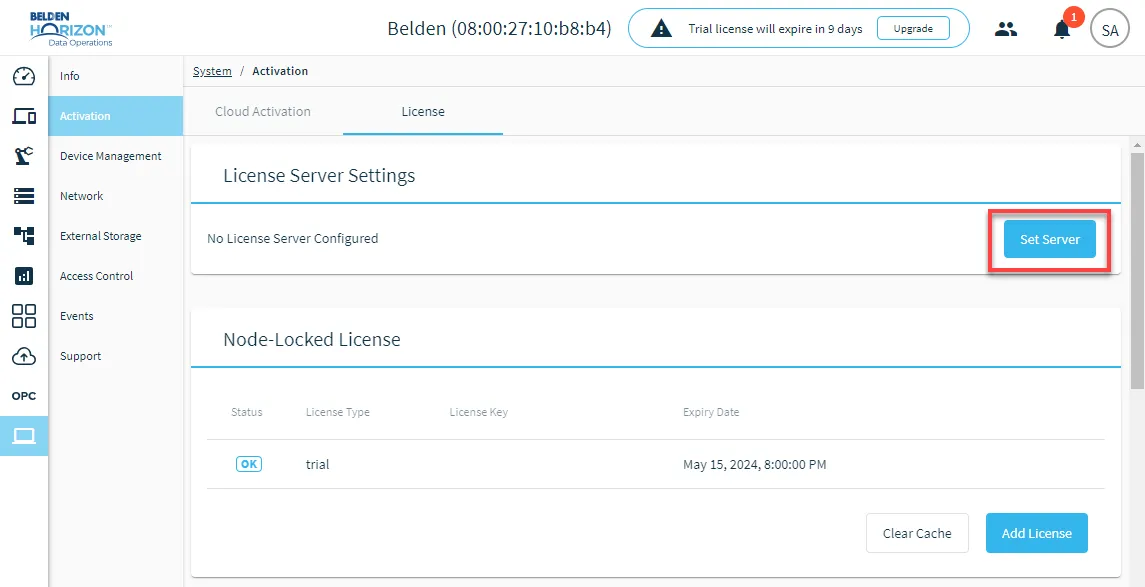Select the robot arm icon in sidebar
The image size is (1145, 587).
pyautogui.click(x=24, y=156)
